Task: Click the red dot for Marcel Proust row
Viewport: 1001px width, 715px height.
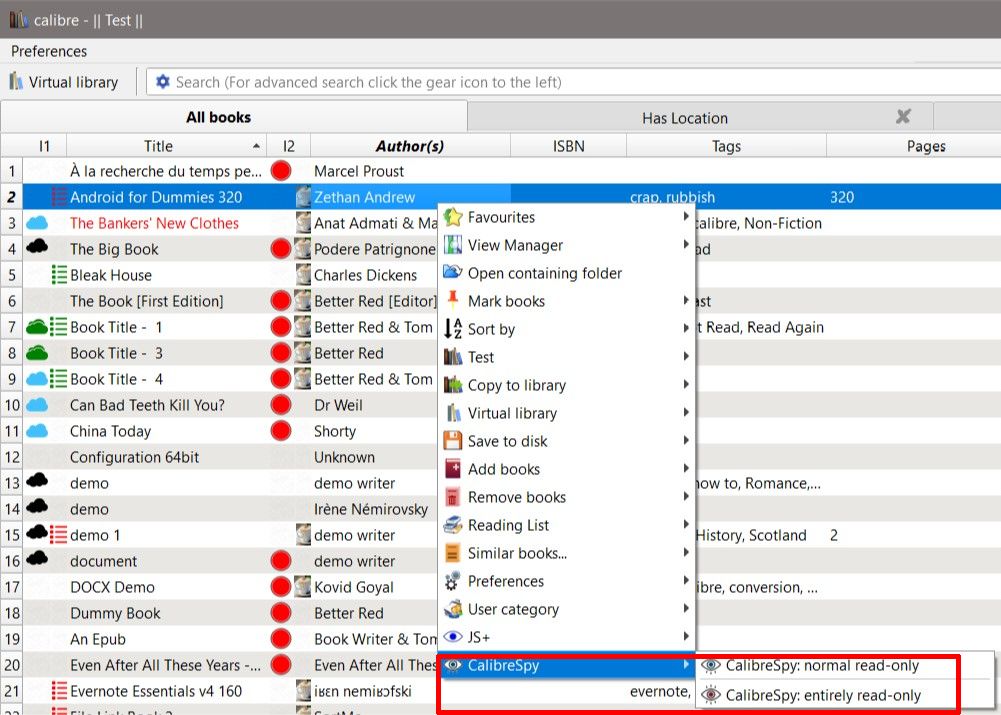Action: pos(281,170)
